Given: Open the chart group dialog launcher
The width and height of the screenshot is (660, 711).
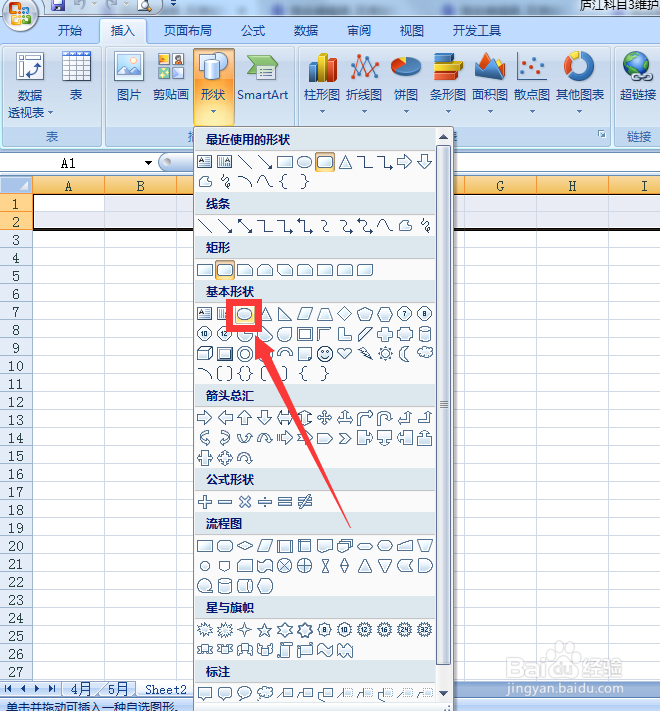Looking at the screenshot, I should click(x=602, y=134).
